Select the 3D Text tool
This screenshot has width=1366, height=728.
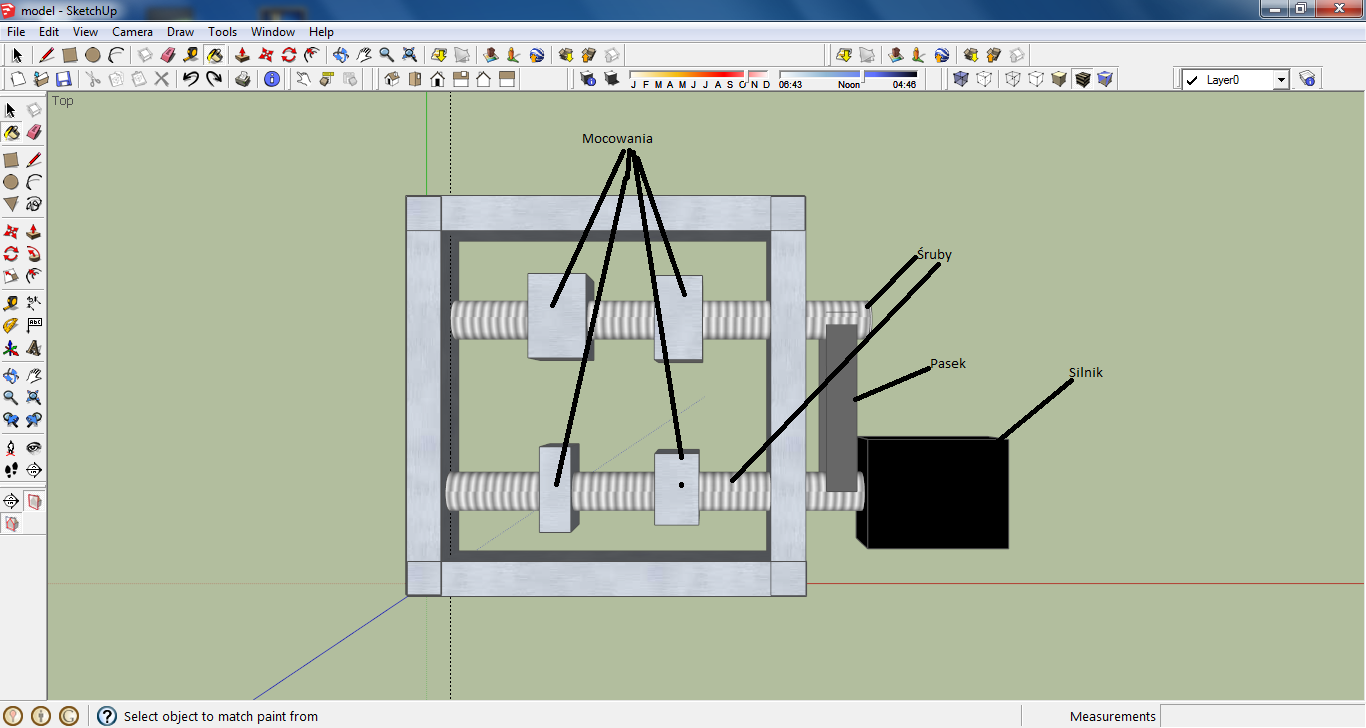point(34,348)
